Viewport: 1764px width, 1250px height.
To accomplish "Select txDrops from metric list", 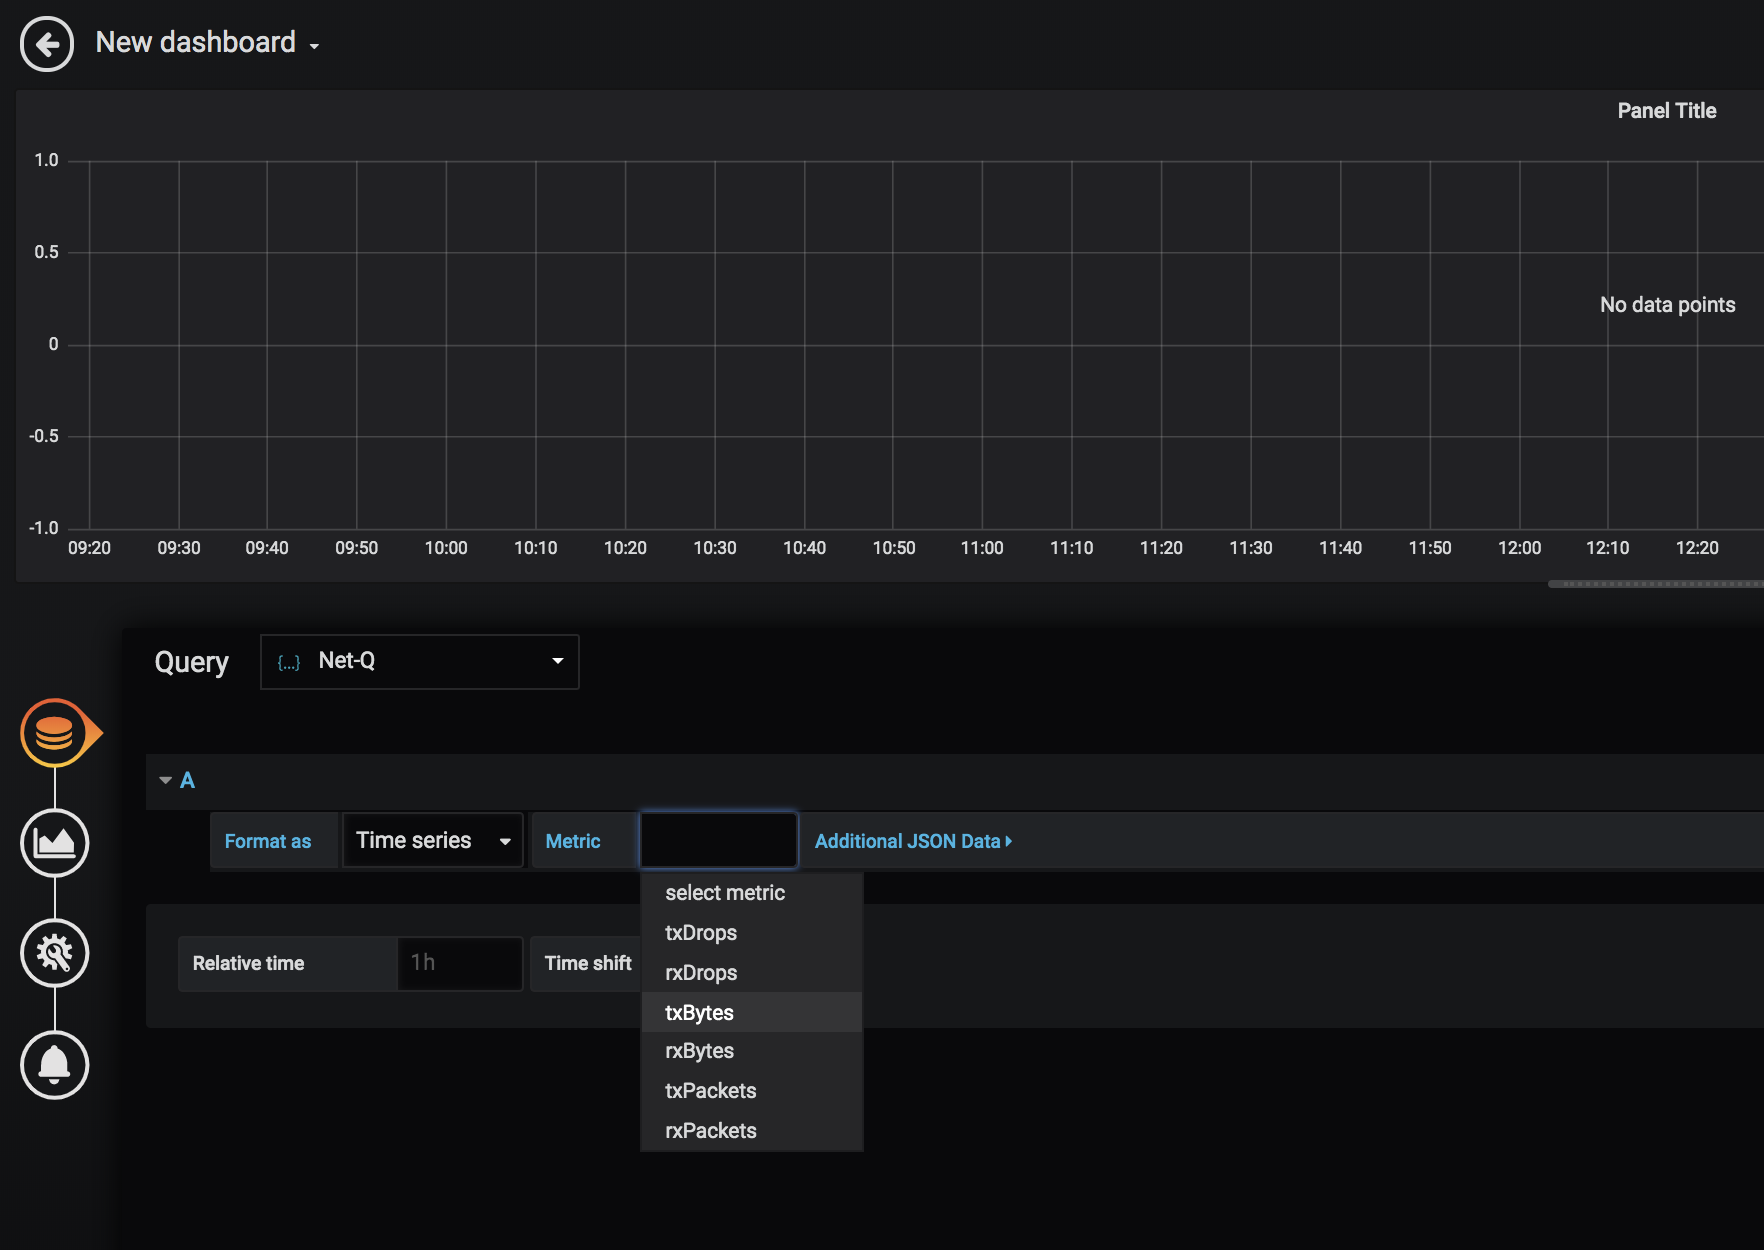I will tap(701, 933).
